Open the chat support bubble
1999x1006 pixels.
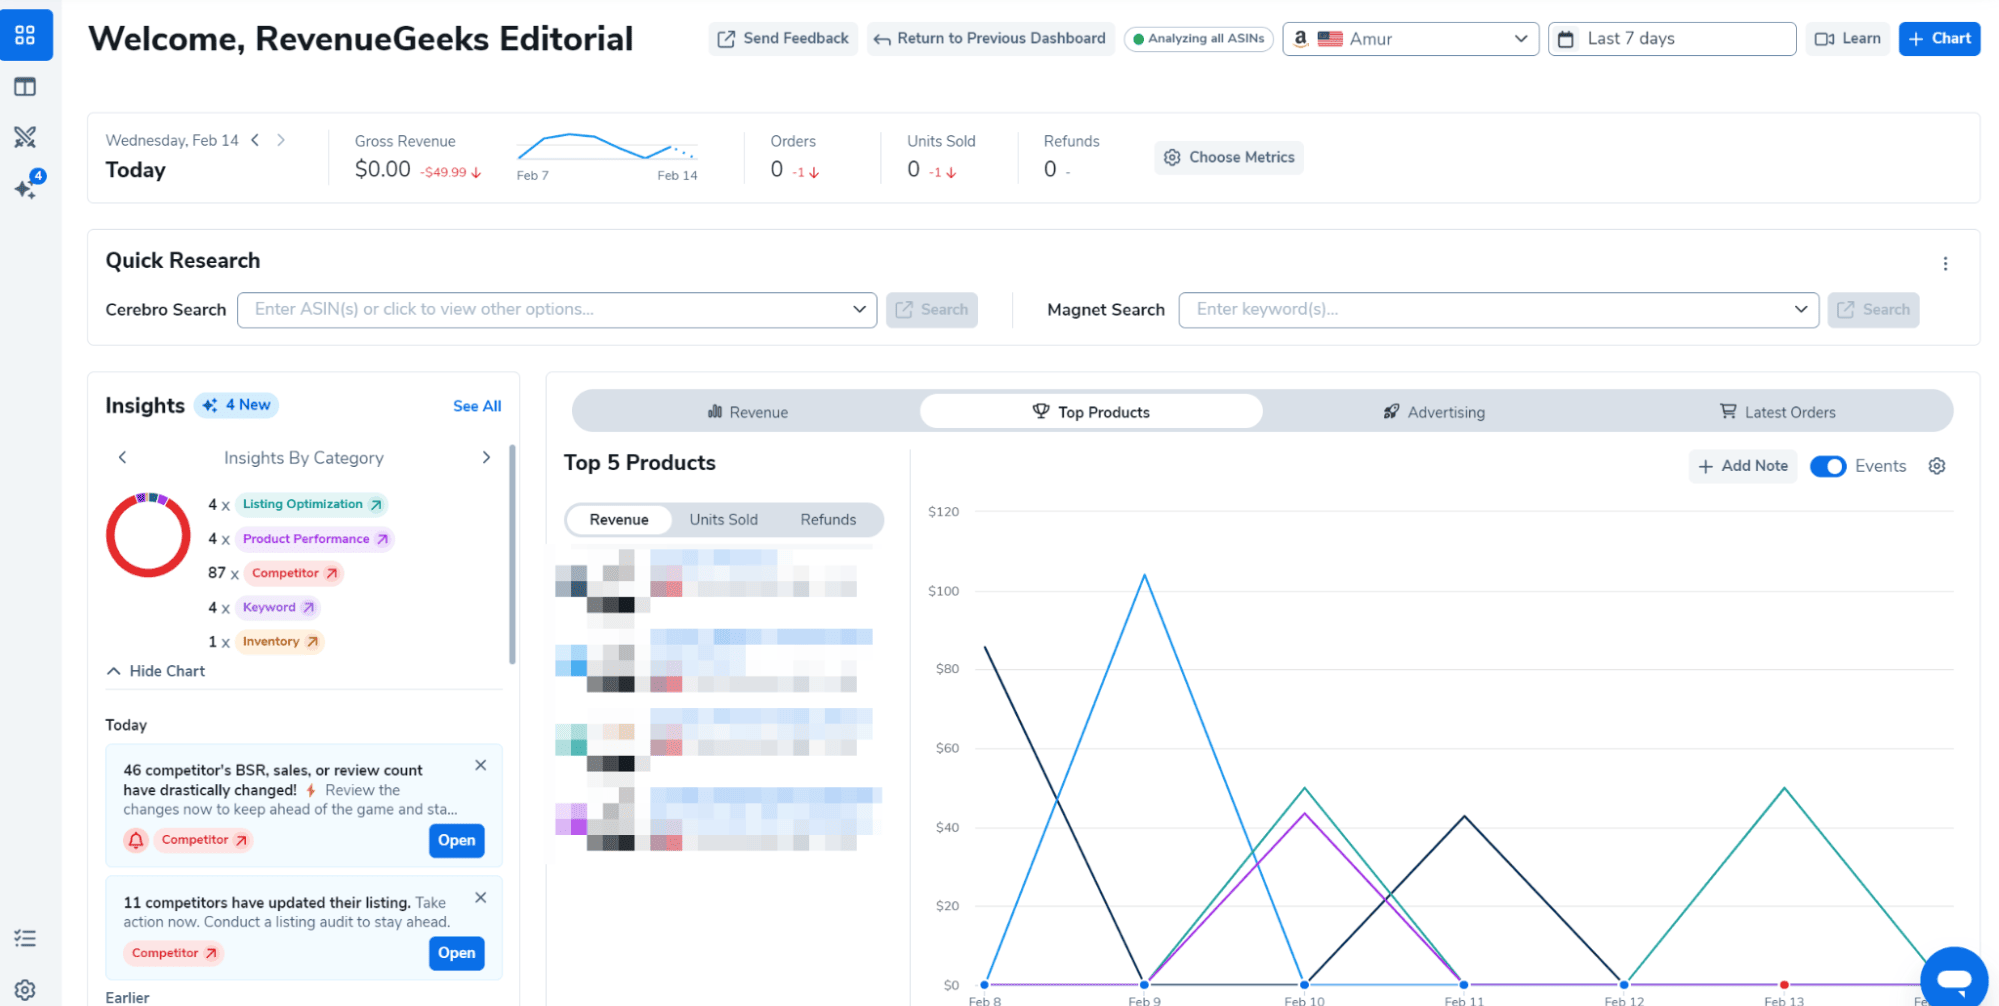click(x=1953, y=978)
